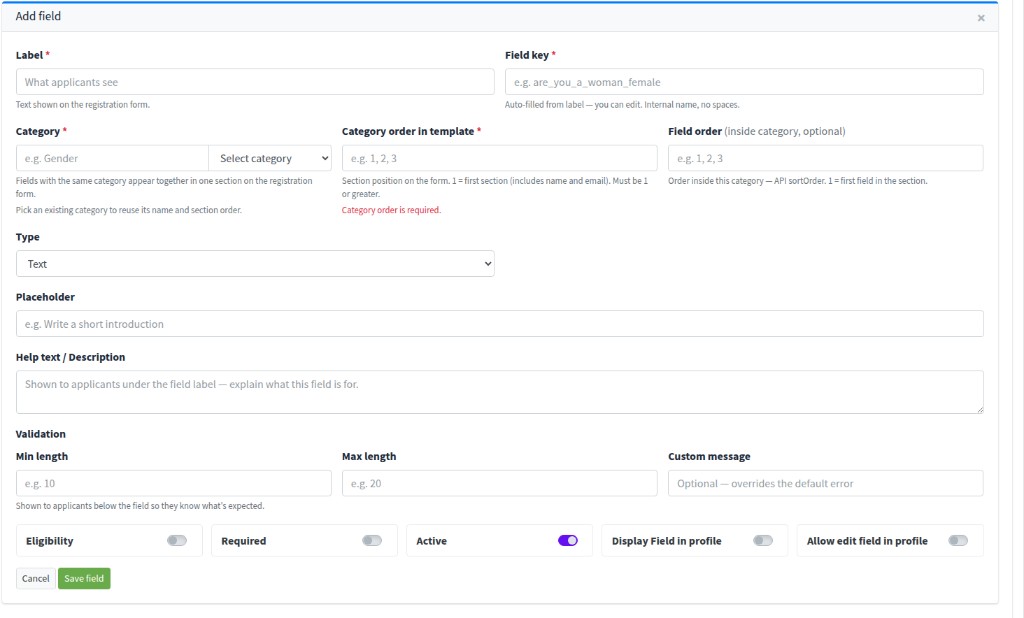1024x618 pixels.
Task: Click the Min length input
Action: click(174, 483)
